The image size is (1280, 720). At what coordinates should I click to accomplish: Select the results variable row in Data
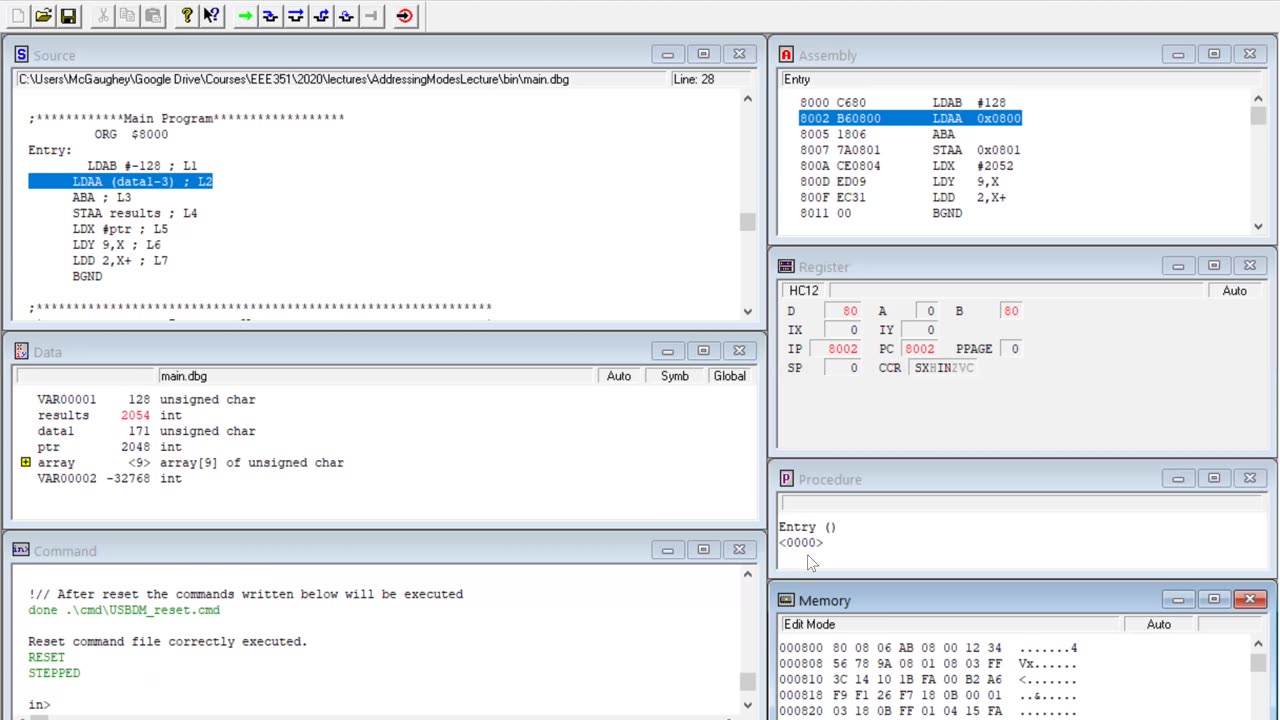click(110, 415)
